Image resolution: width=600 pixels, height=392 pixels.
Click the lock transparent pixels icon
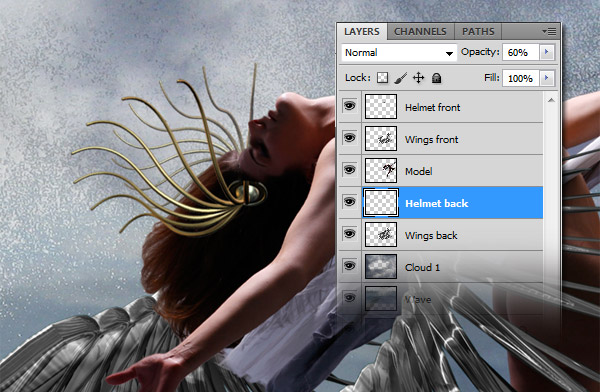382,78
